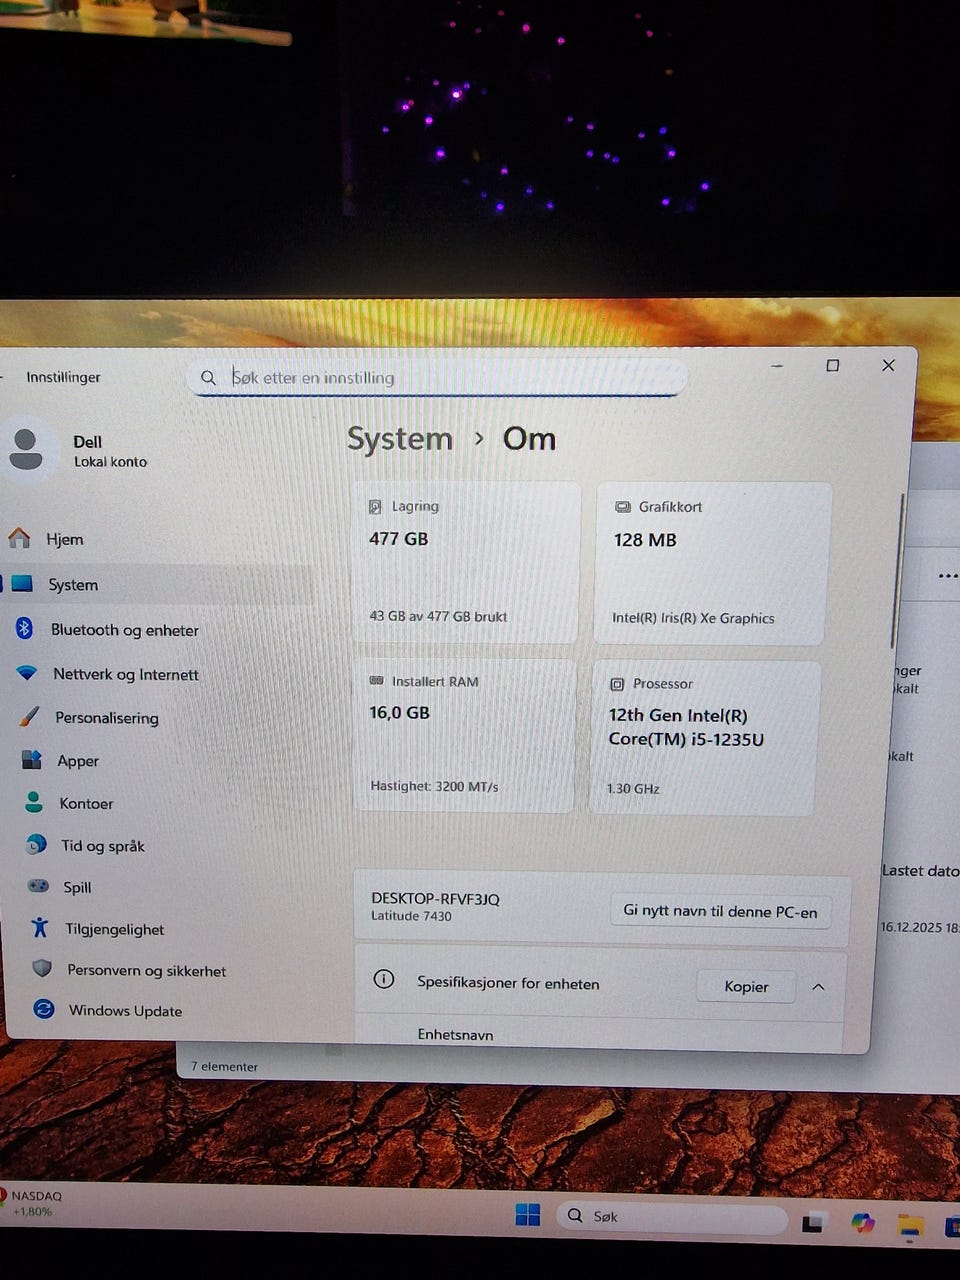Image resolution: width=960 pixels, height=1280 pixels.
Task: Click the Latitude 7430 model text
Action: [x=411, y=916]
